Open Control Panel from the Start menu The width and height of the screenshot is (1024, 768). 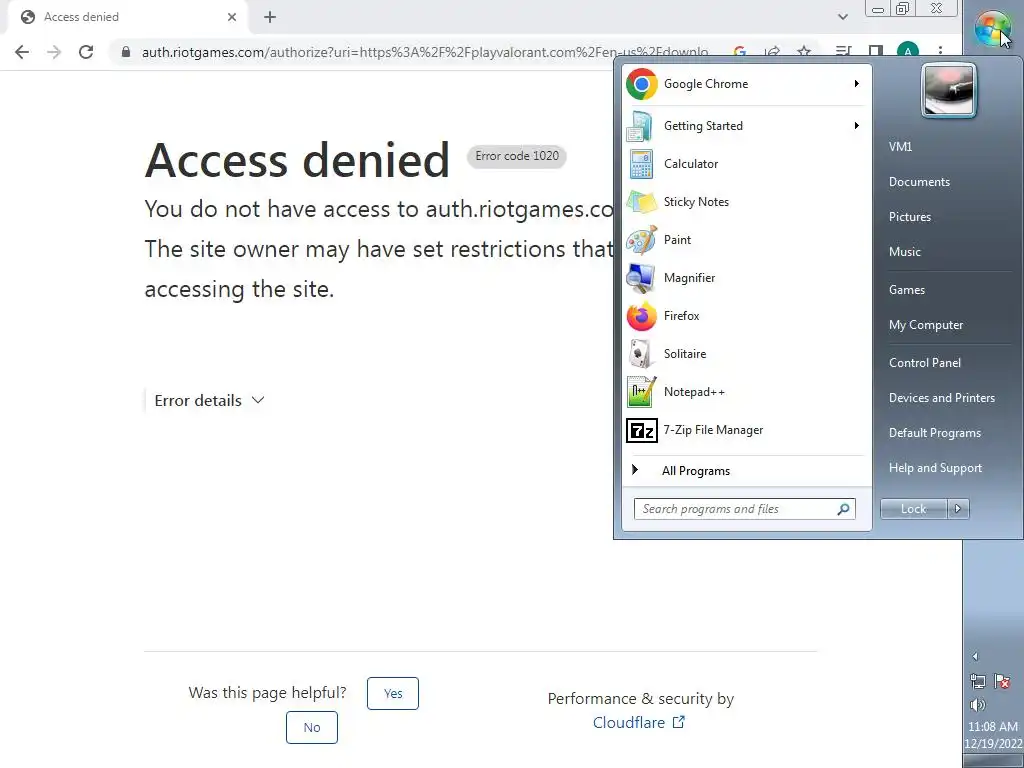[x=925, y=363]
